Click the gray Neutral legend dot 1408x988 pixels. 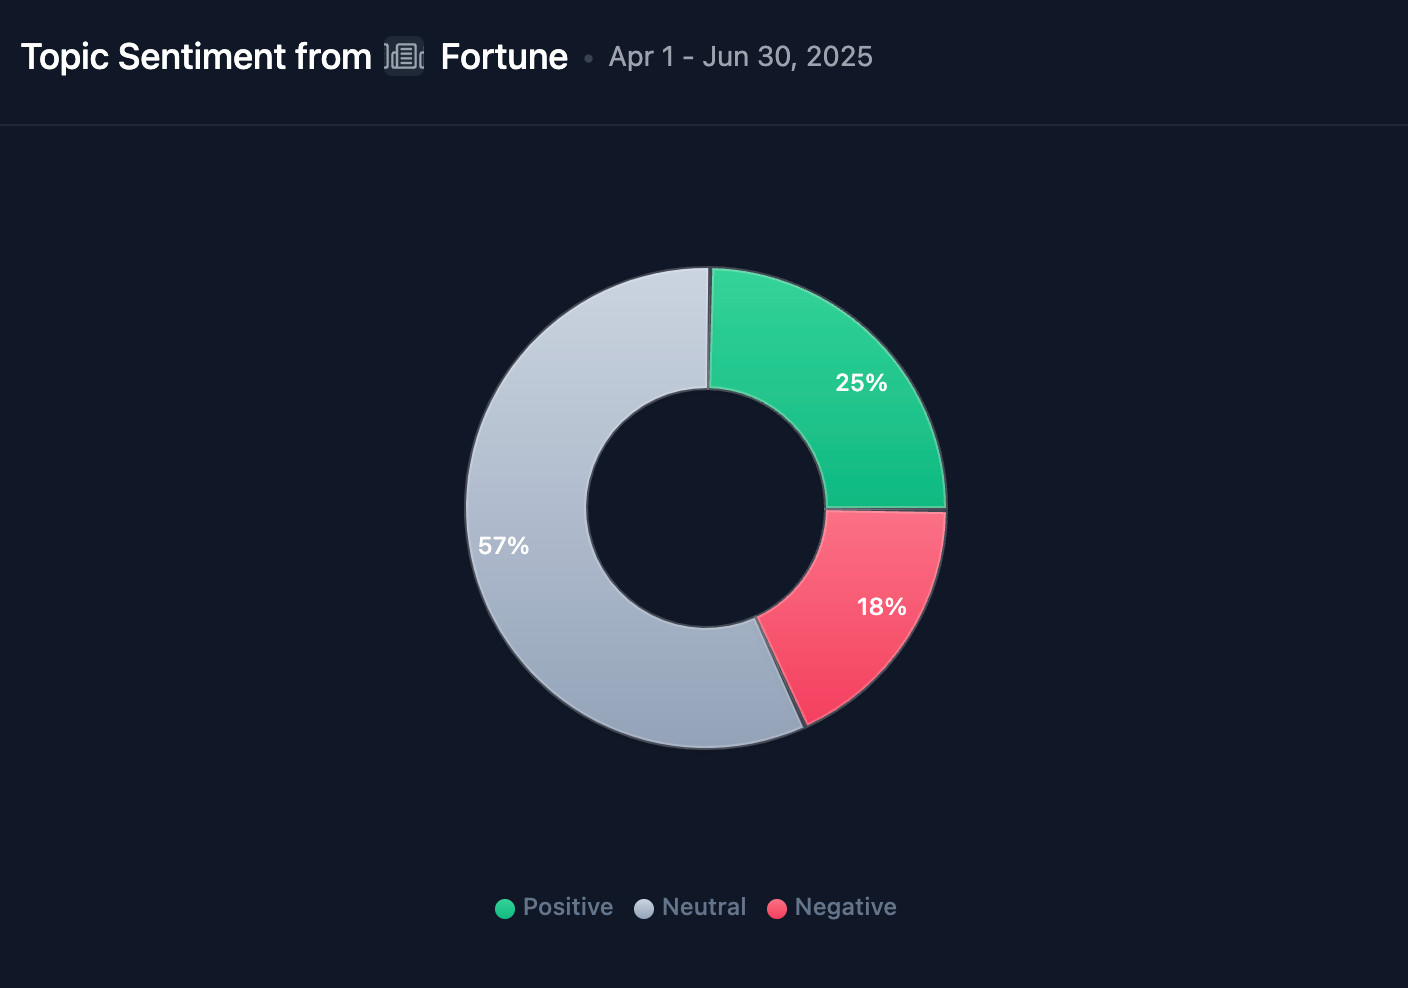point(644,908)
